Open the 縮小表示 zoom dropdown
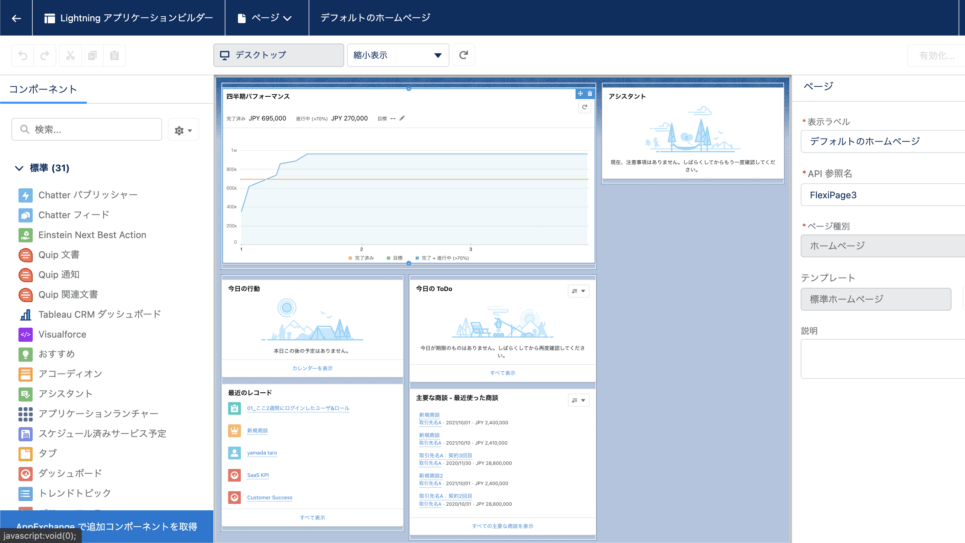 point(397,56)
